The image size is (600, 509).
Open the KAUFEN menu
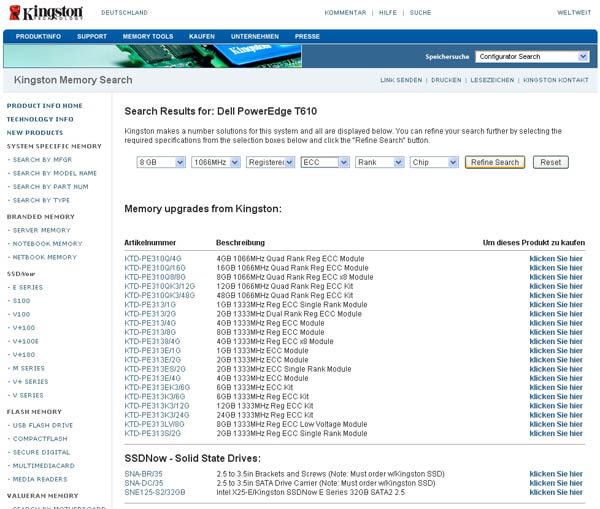pyautogui.click(x=202, y=36)
